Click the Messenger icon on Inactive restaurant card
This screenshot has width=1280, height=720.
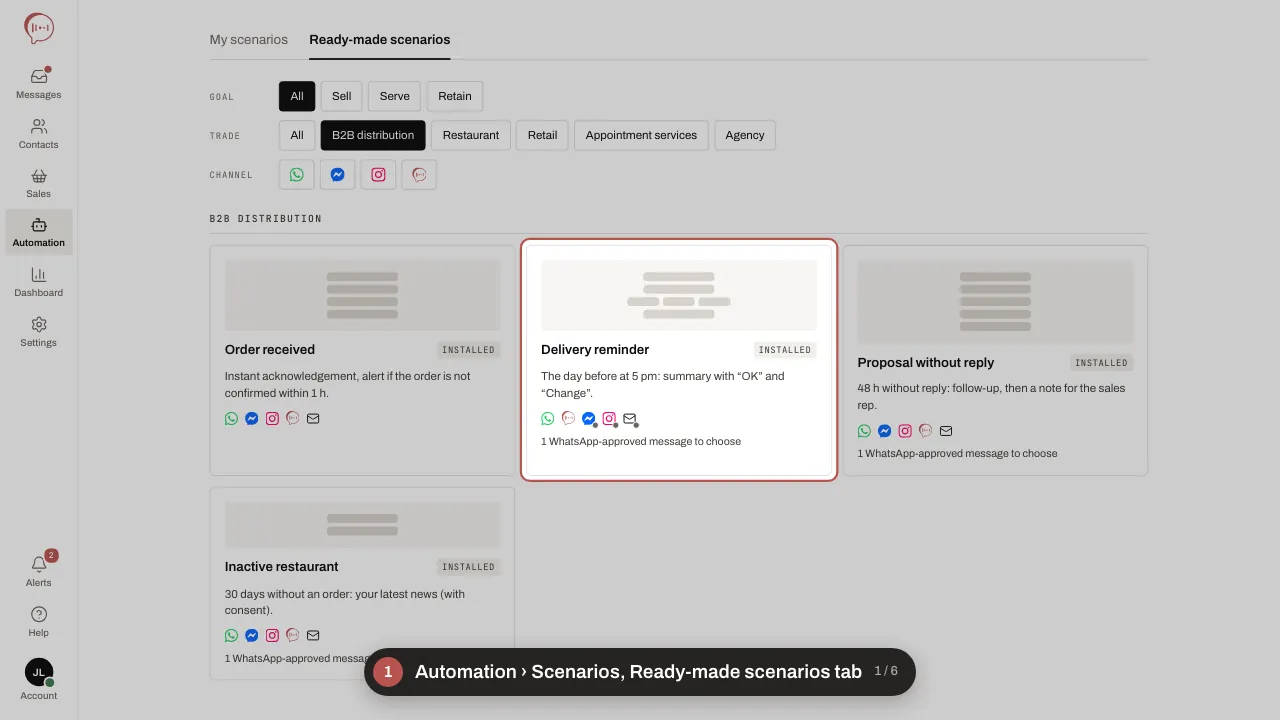[252, 636]
